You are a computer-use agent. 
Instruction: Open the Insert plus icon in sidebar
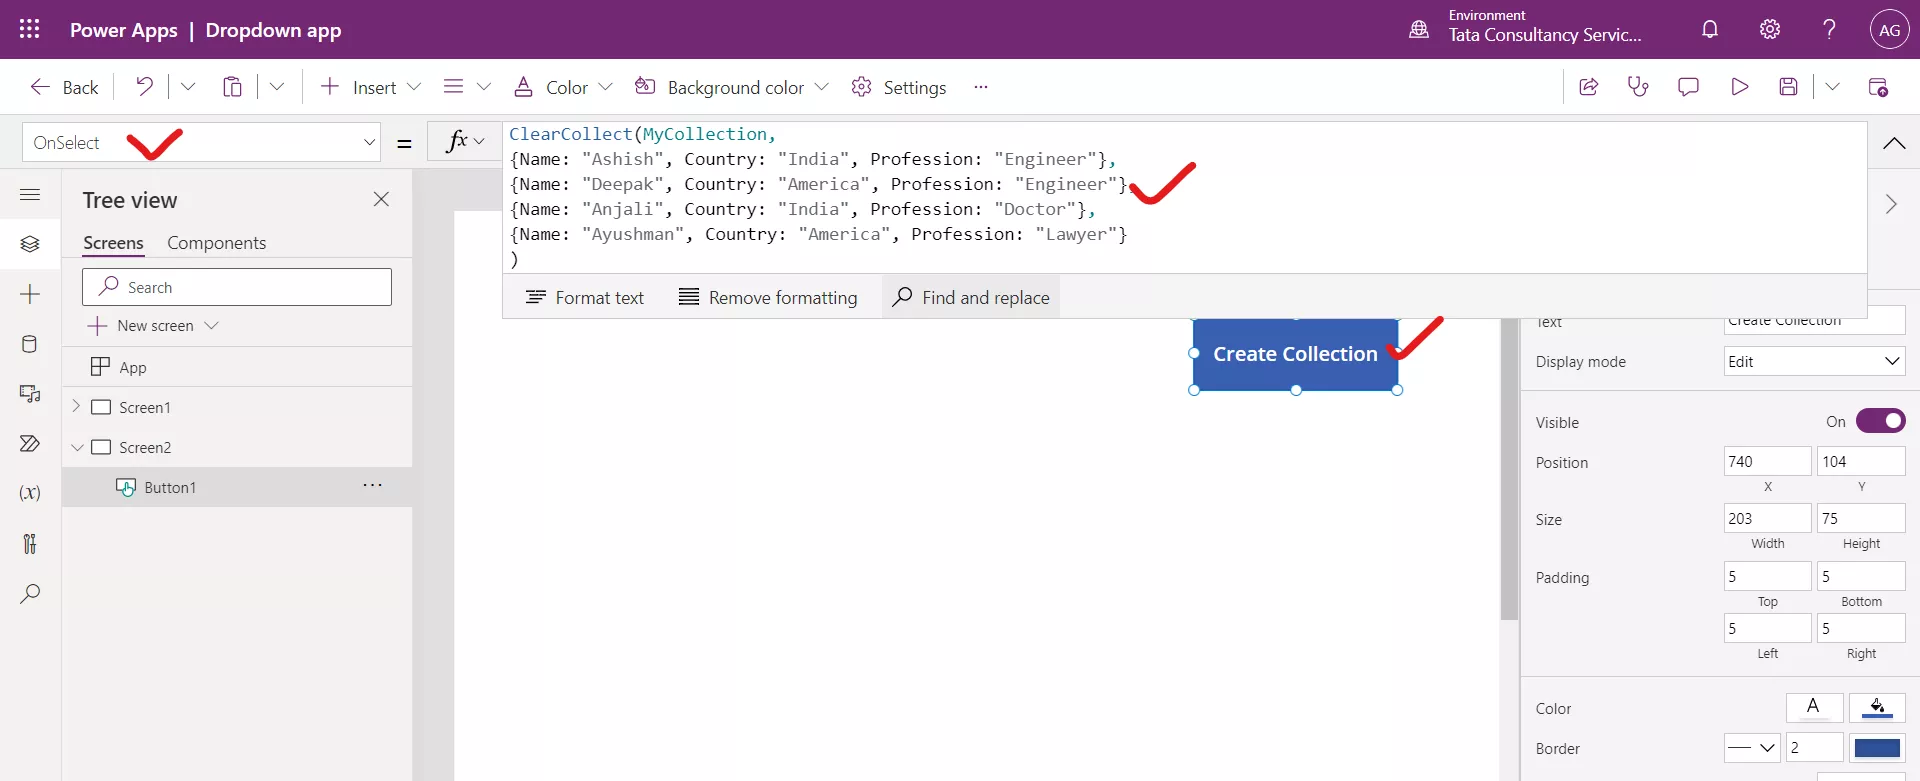click(30, 294)
